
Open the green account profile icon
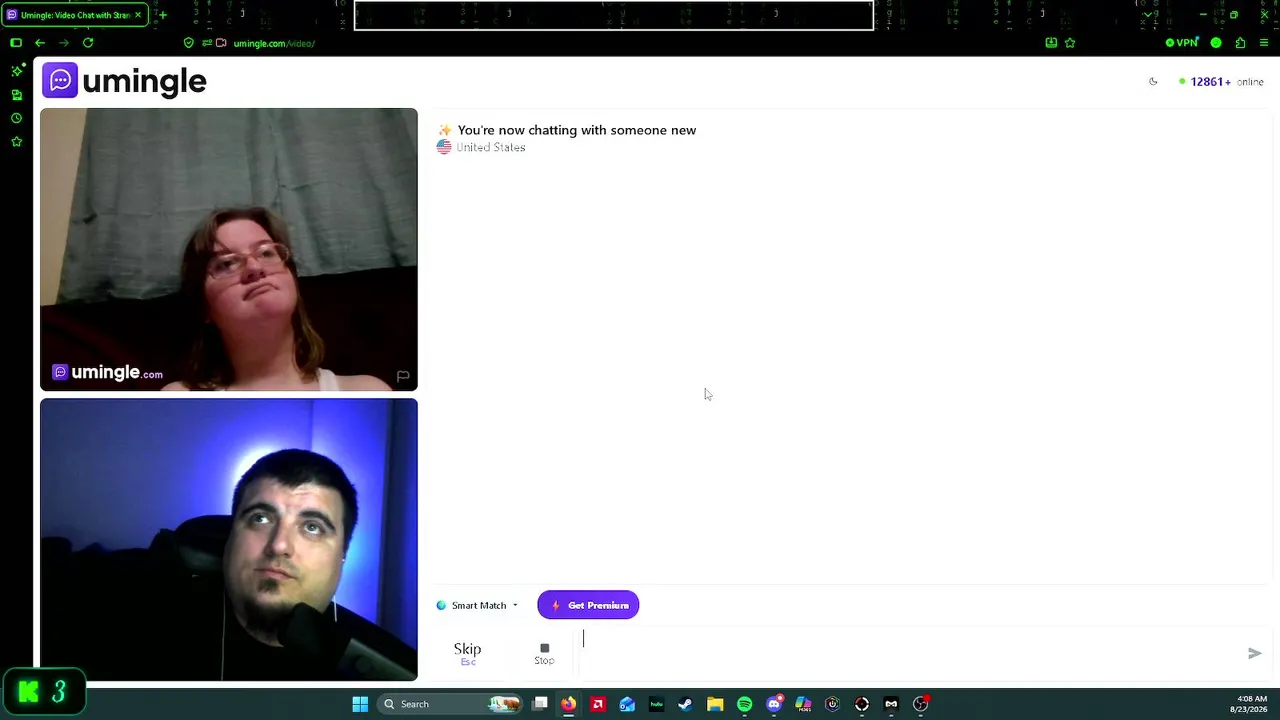point(1216,43)
